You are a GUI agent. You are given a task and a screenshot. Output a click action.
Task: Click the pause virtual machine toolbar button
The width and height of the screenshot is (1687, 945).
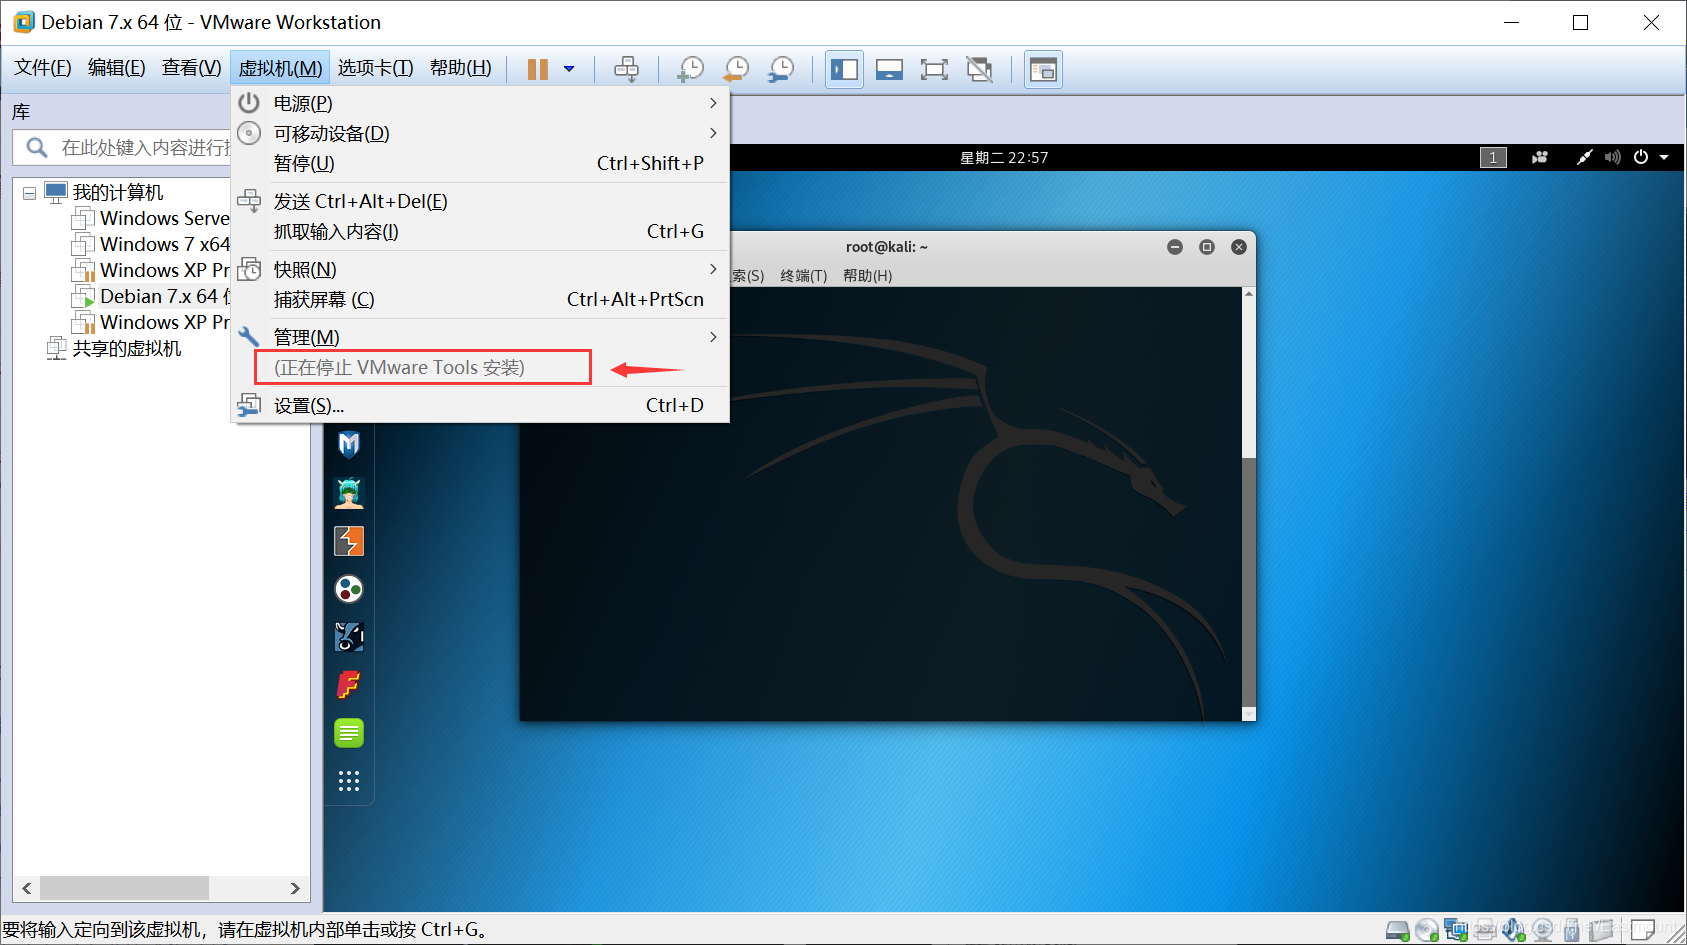click(538, 69)
